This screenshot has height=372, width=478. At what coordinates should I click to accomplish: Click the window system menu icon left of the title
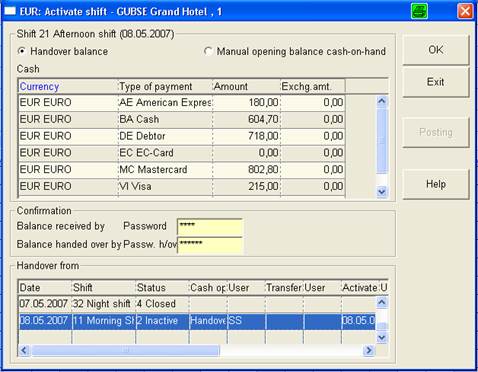pos(10,12)
